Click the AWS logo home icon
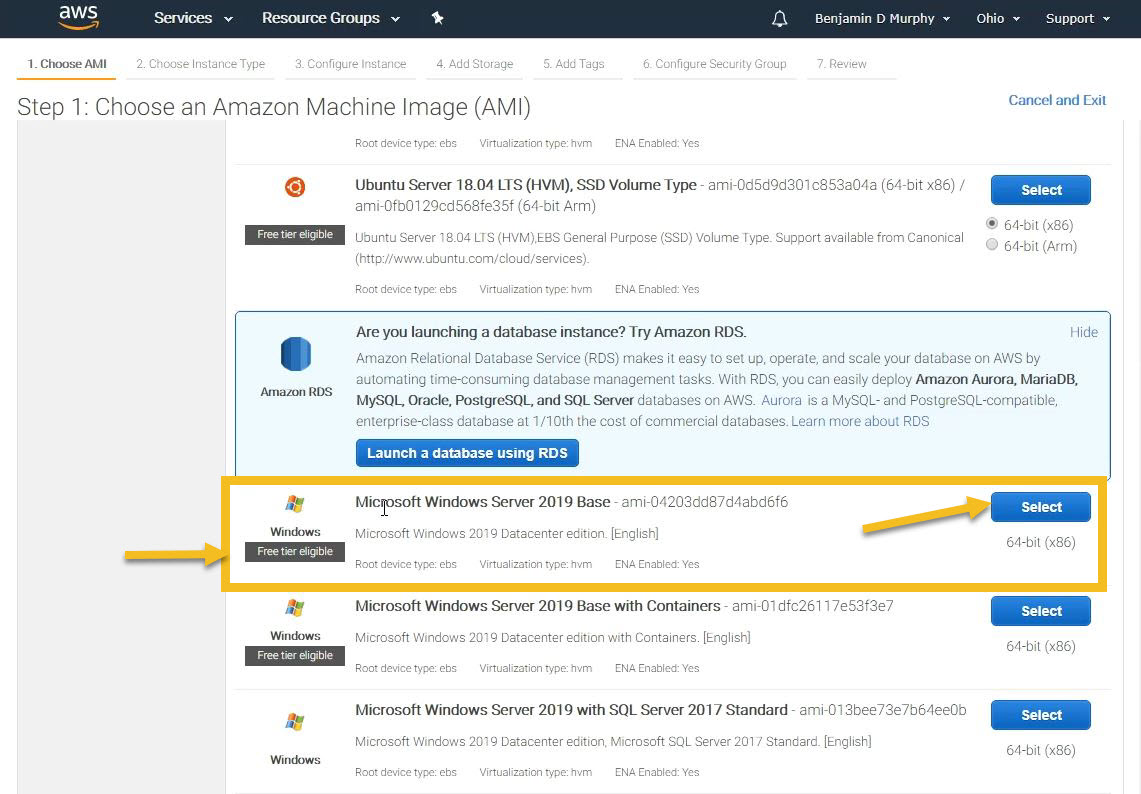The height and width of the screenshot is (794, 1141). click(x=79, y=17)
